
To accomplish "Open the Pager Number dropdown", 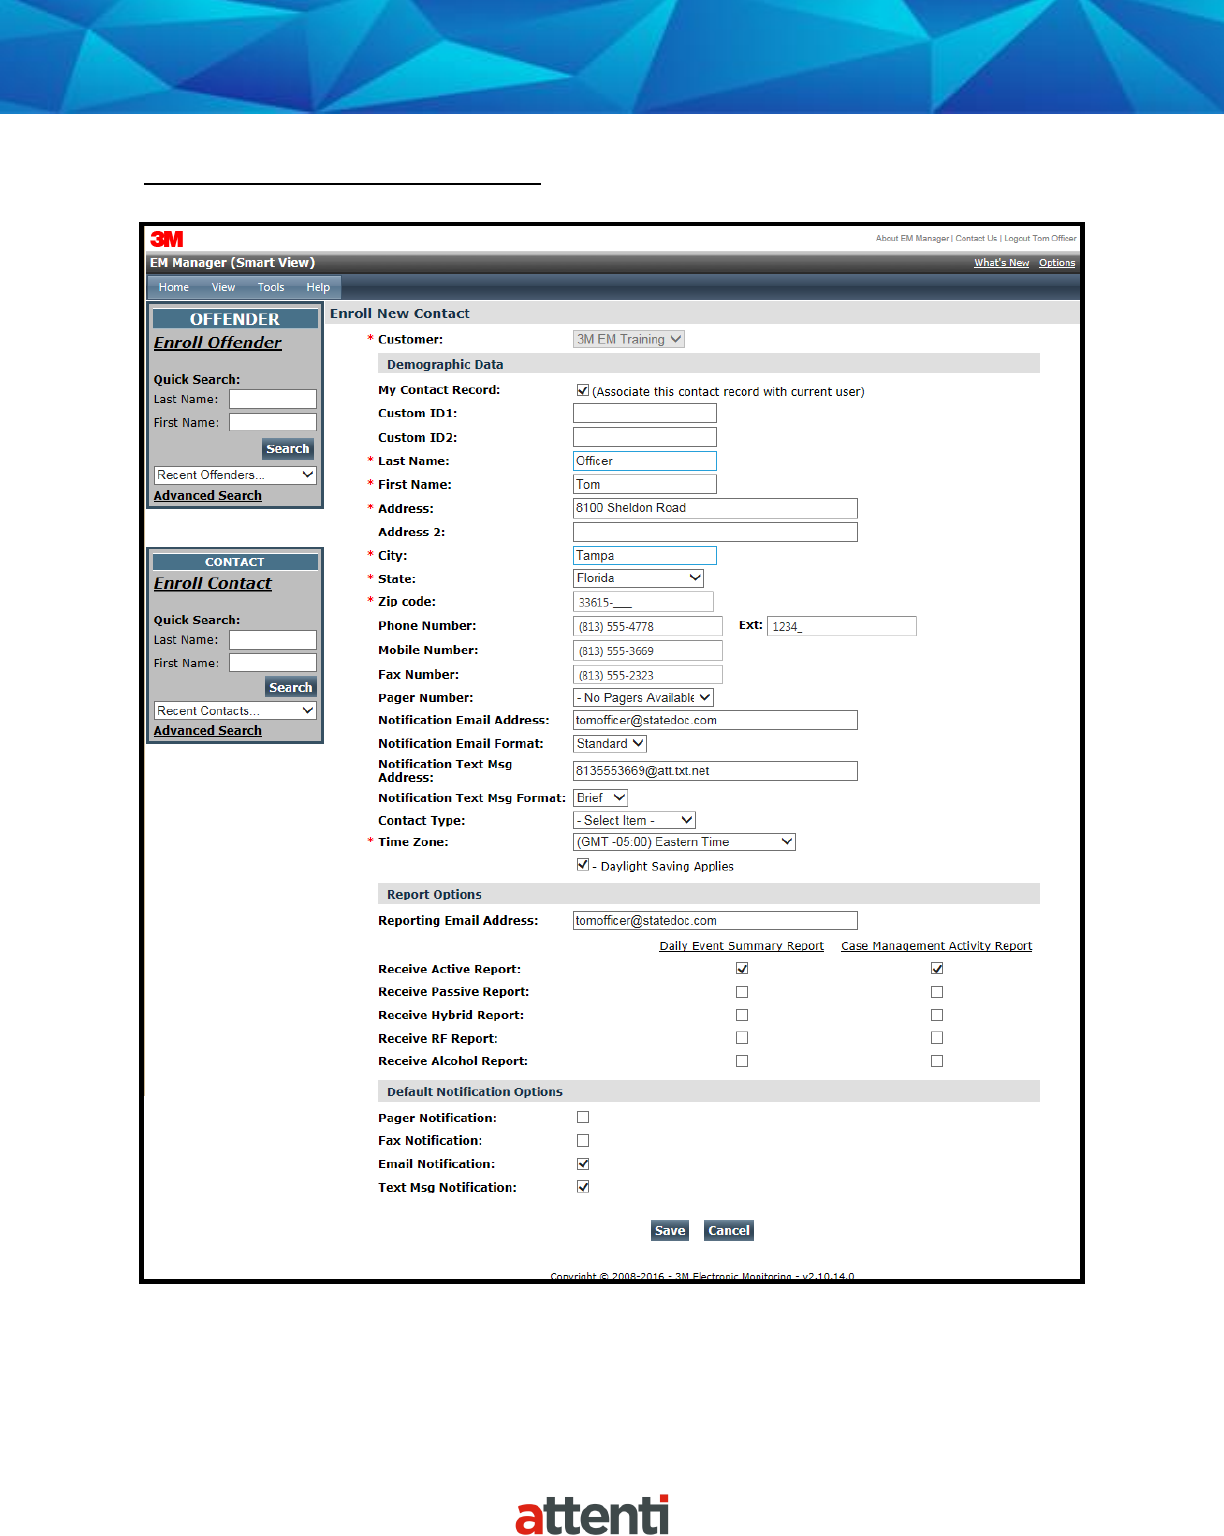I will pos(643,698).
